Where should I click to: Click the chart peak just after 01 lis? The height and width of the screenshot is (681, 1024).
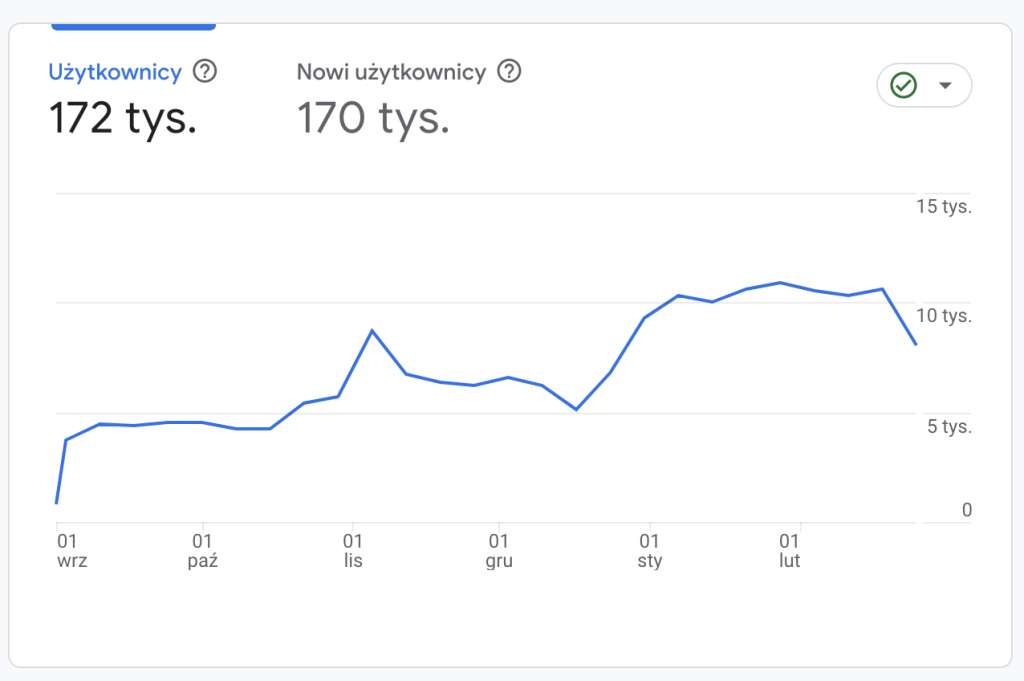coord(372,330)
